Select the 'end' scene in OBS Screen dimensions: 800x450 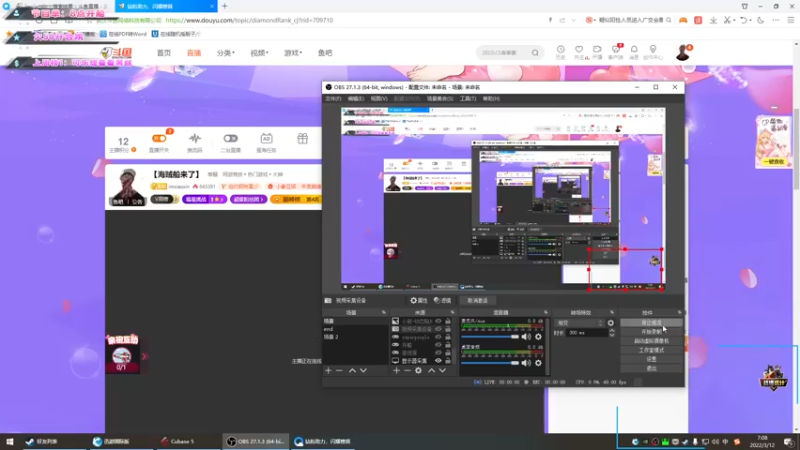pos(355,329)
